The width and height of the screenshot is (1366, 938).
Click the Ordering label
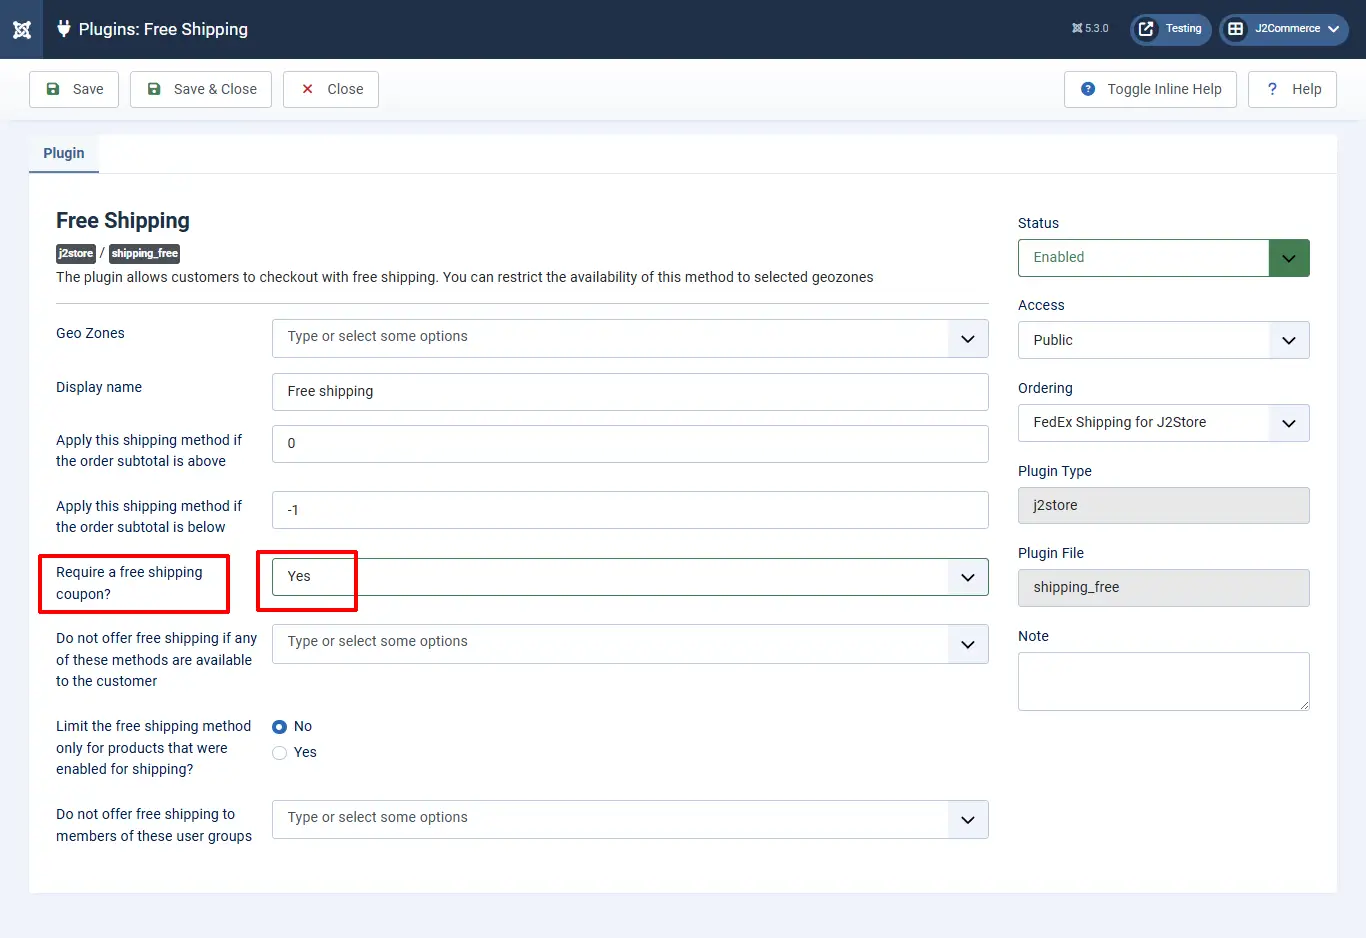click(x=1045, y=388)
